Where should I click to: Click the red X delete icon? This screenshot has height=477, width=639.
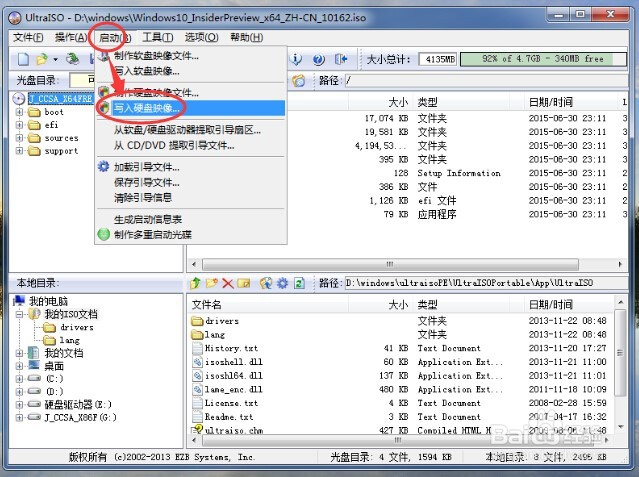coord(227,283)
